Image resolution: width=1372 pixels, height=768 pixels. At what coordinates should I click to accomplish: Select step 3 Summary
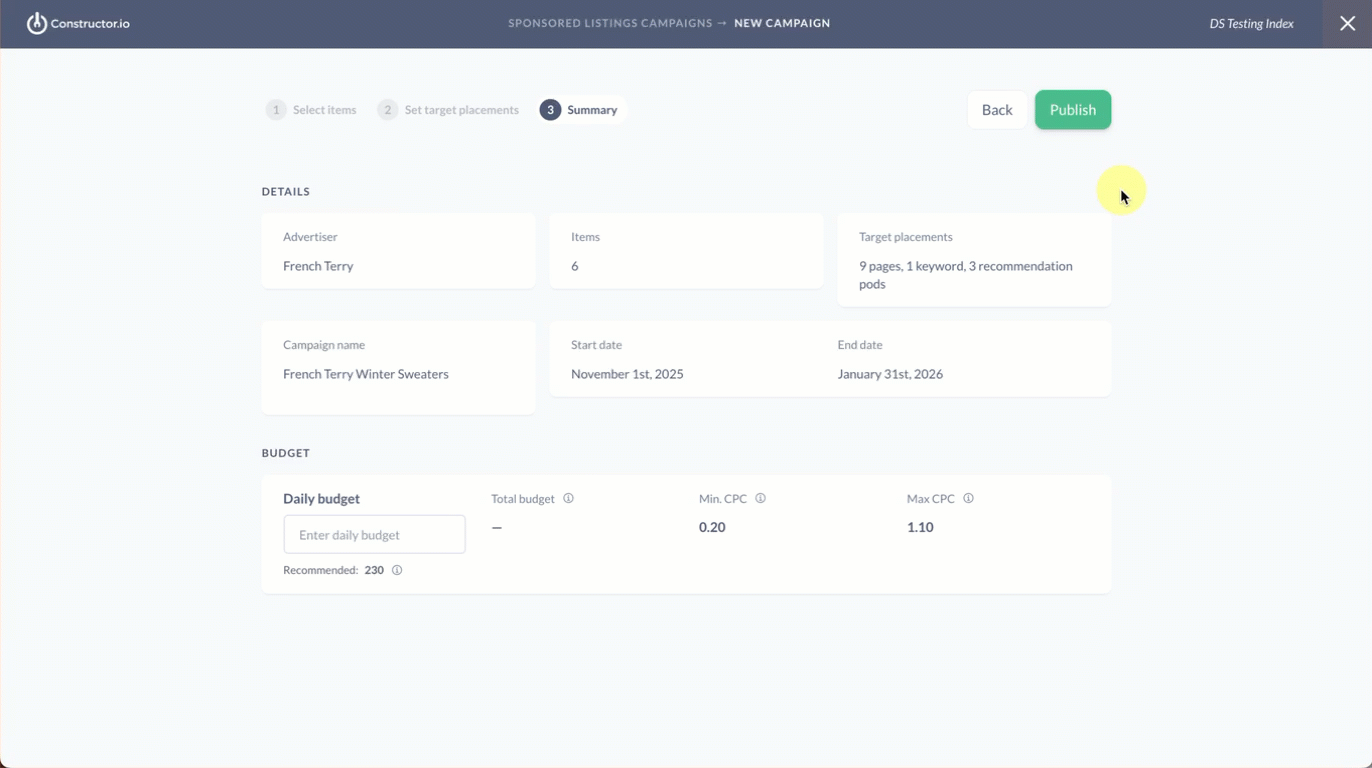click(x=581, y=110)
